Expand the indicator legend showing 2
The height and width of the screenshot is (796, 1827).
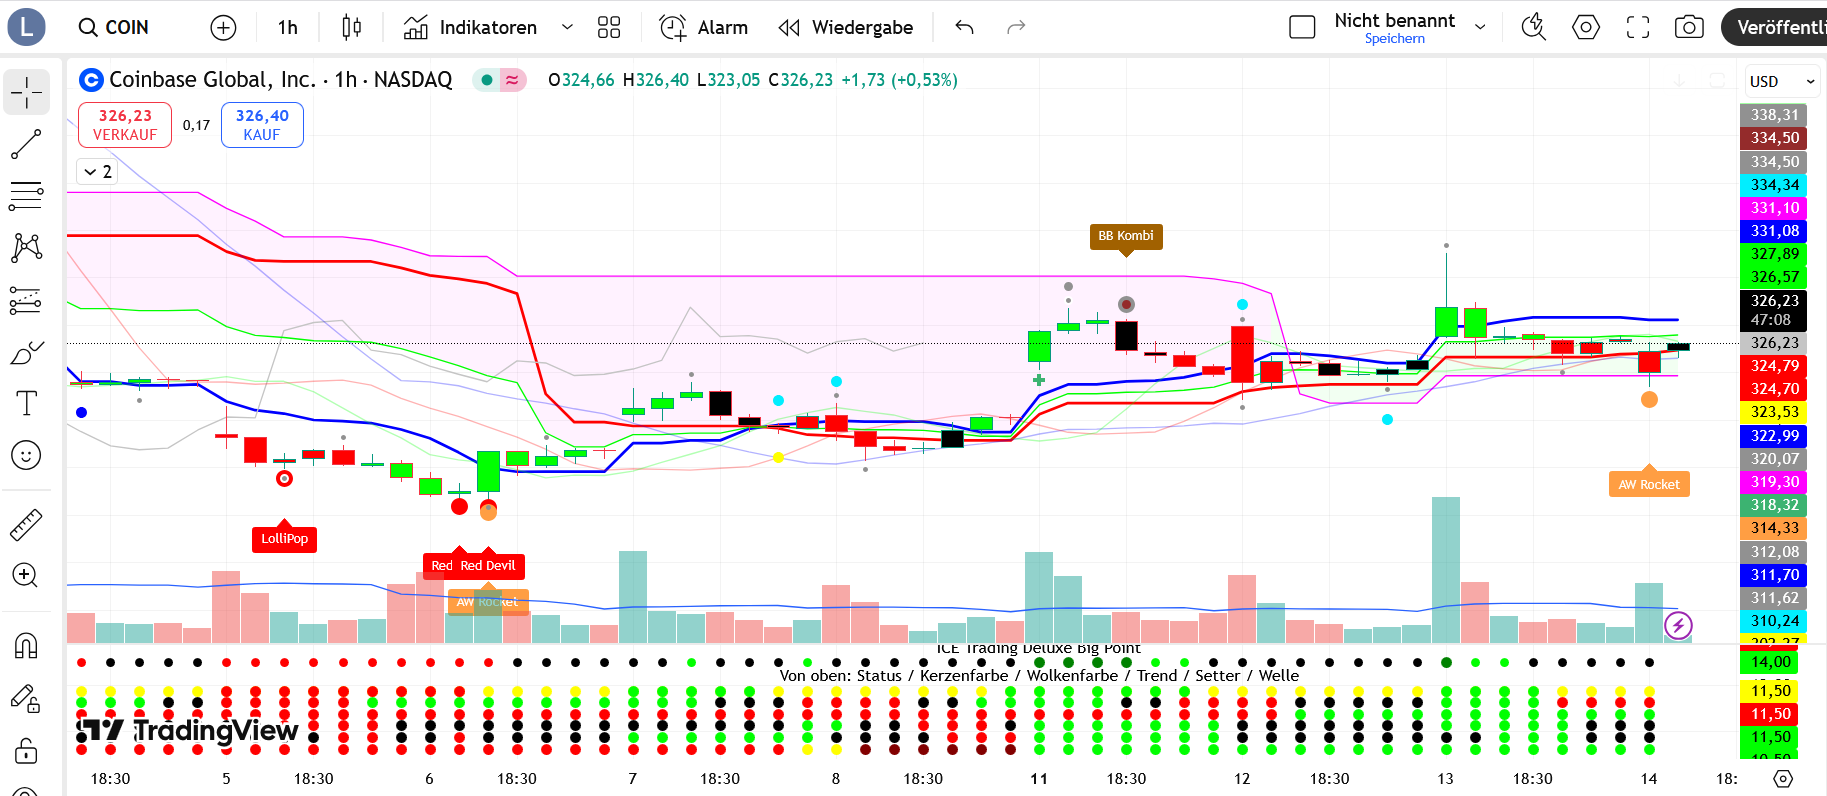pos(97,172)
